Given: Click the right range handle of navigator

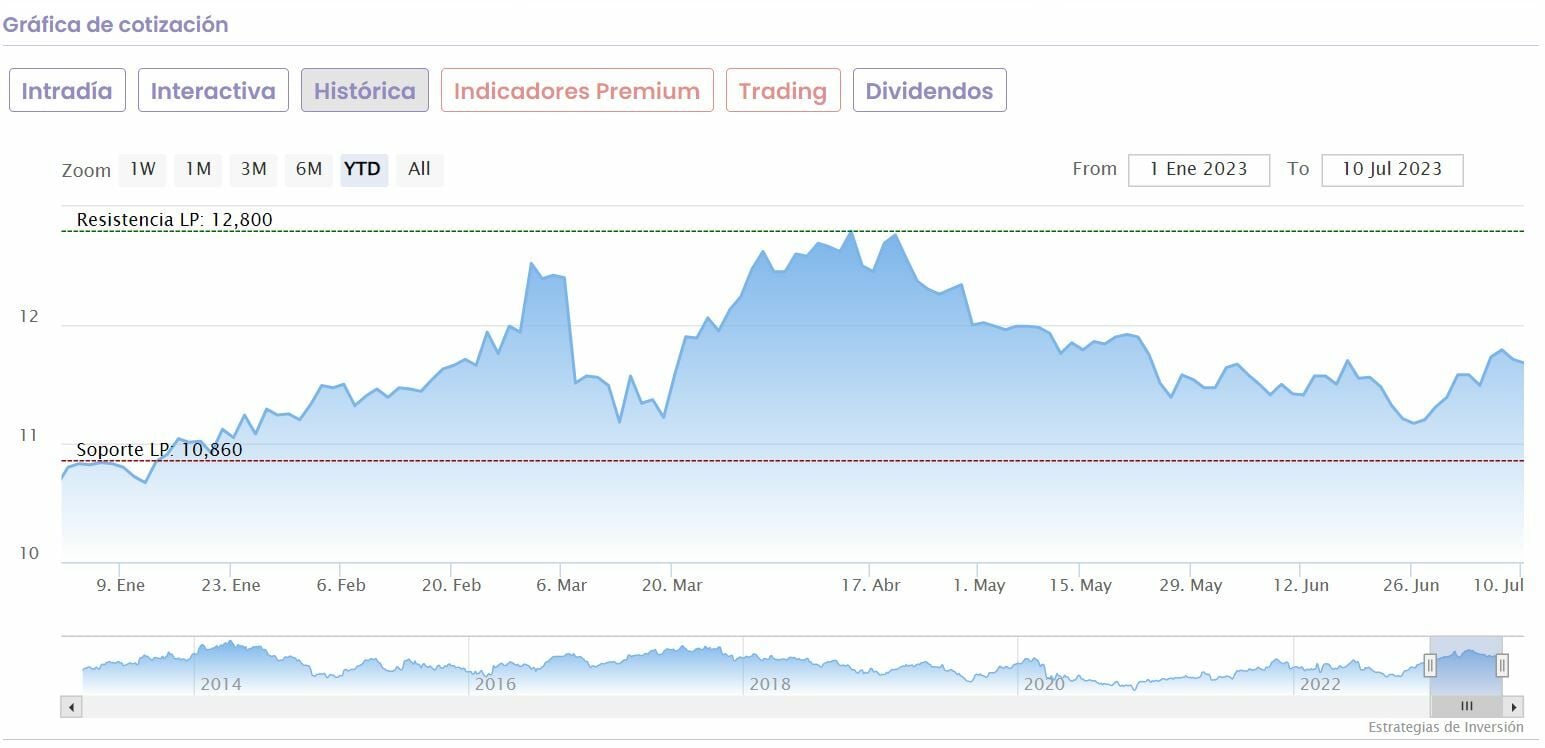Looking at the screenshot, I should 1502,665.
